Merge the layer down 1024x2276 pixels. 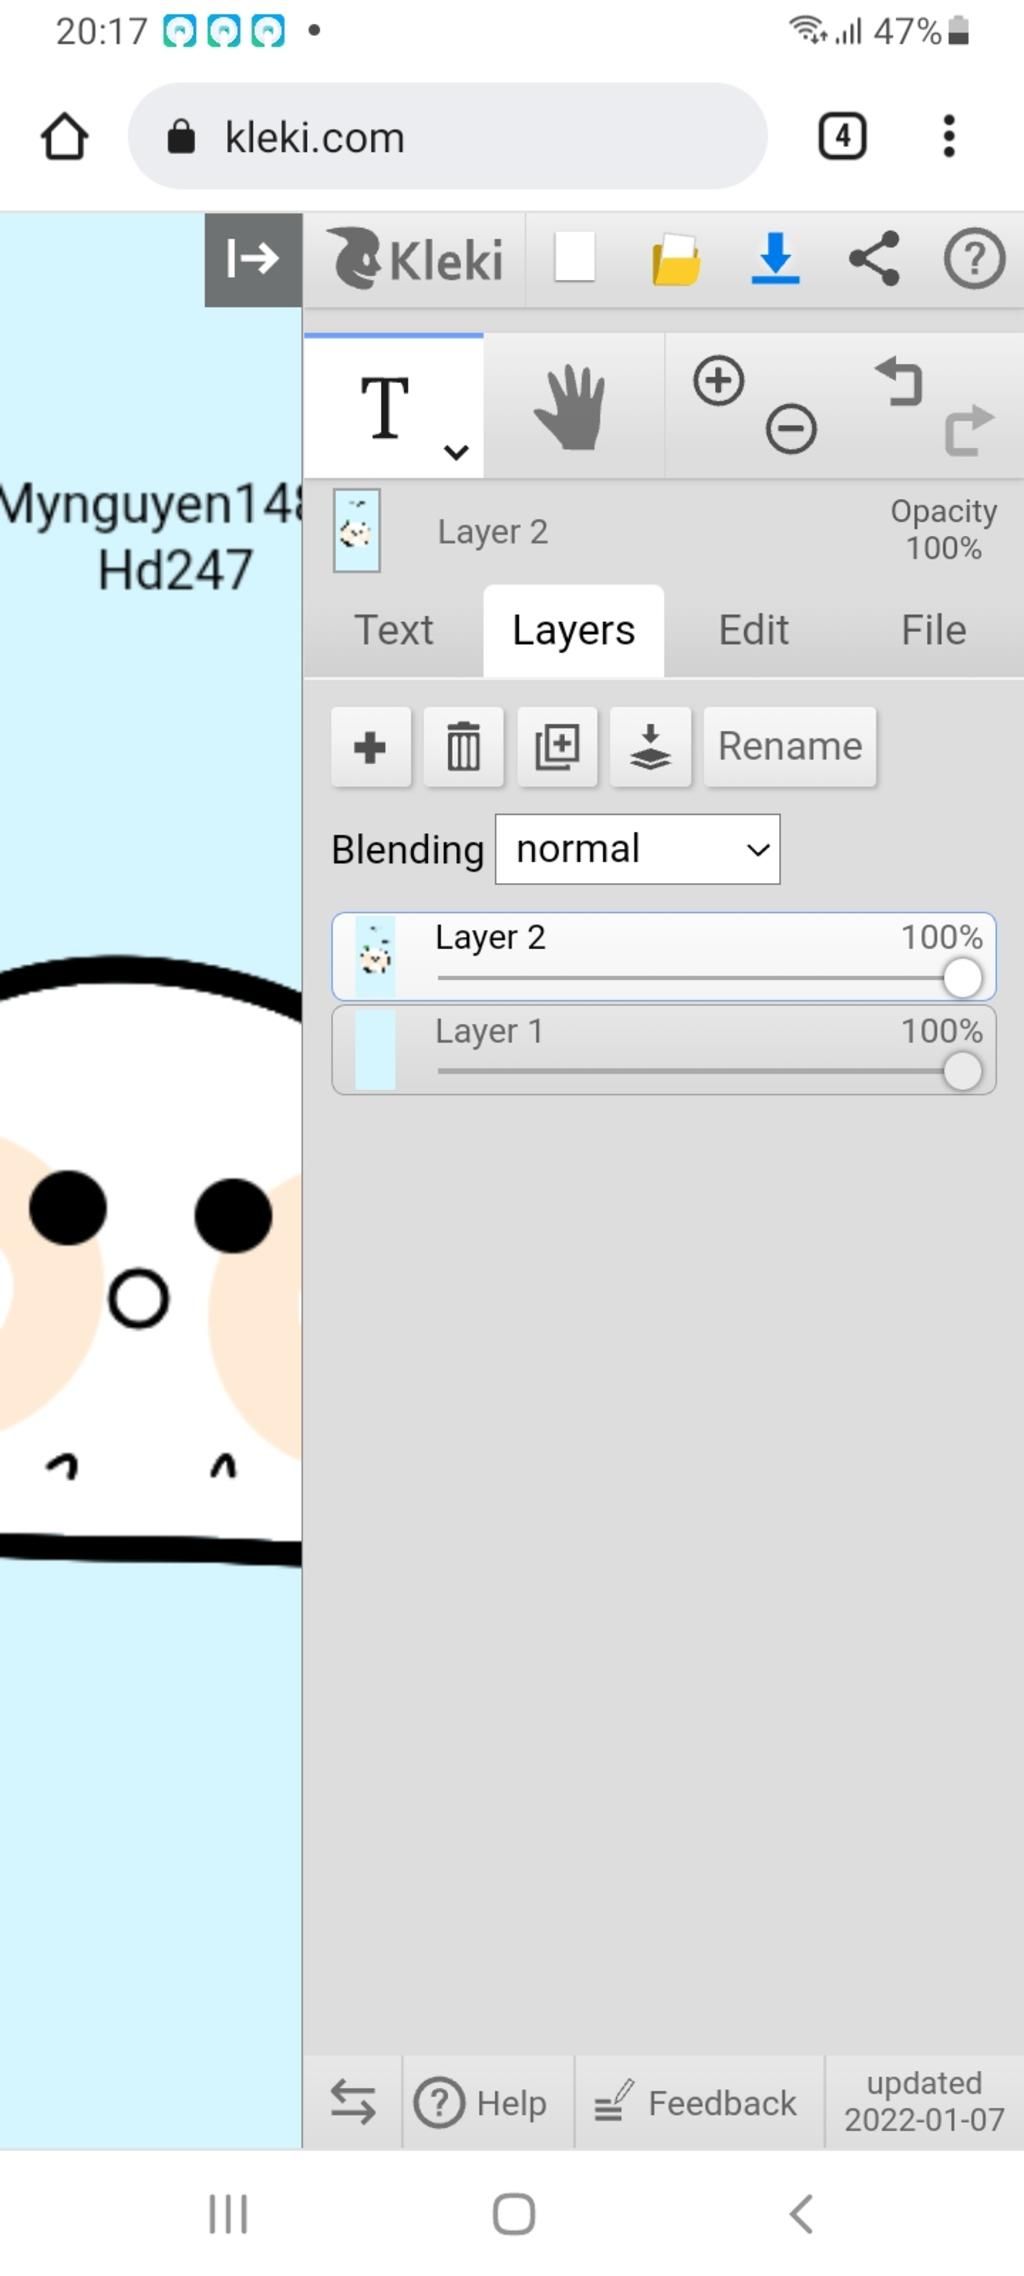pyautogui.click(x=650, y=747)
